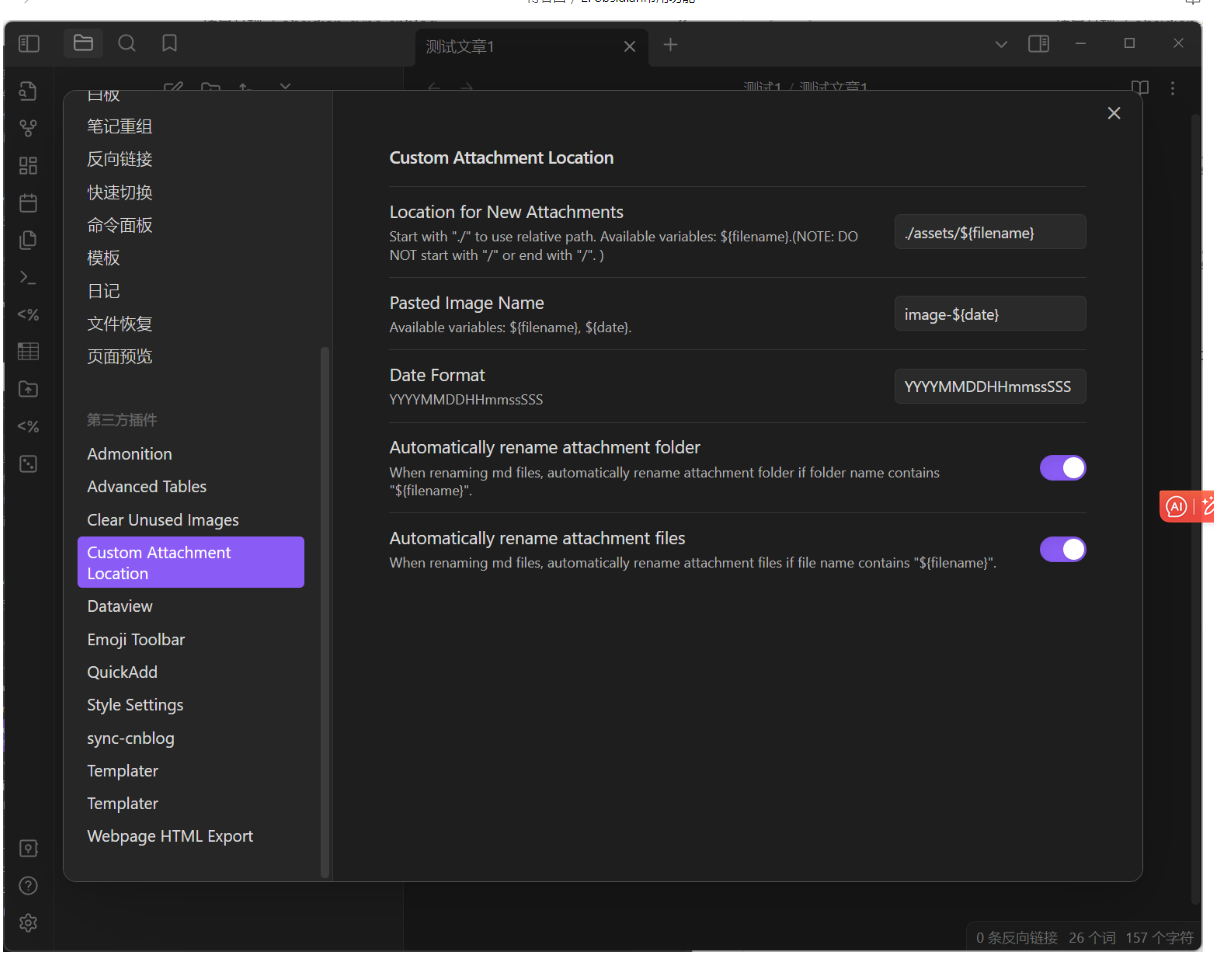
Task: Toggle Automatically rename attachment files switch
Action: [x=1063, y=549]
